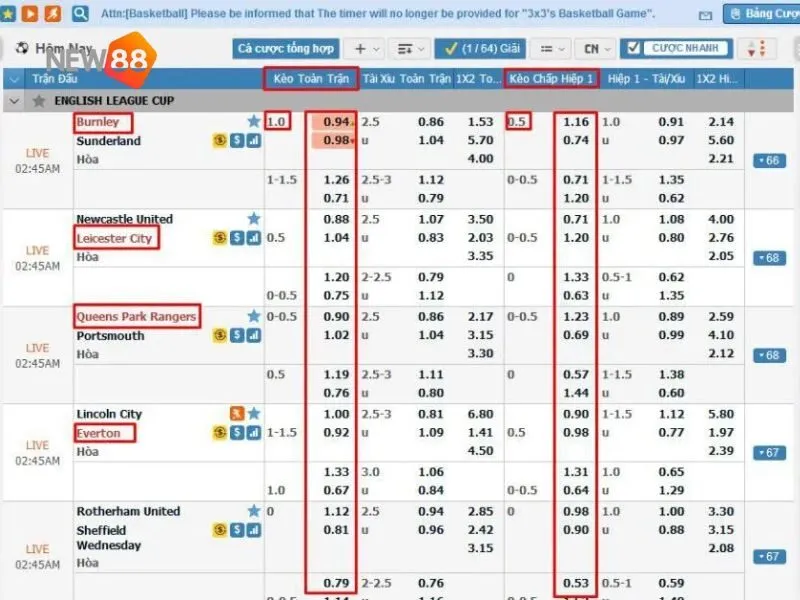Open Leicester City match coin icon
This screenshot has width=800, height=600.
[220, 238]
